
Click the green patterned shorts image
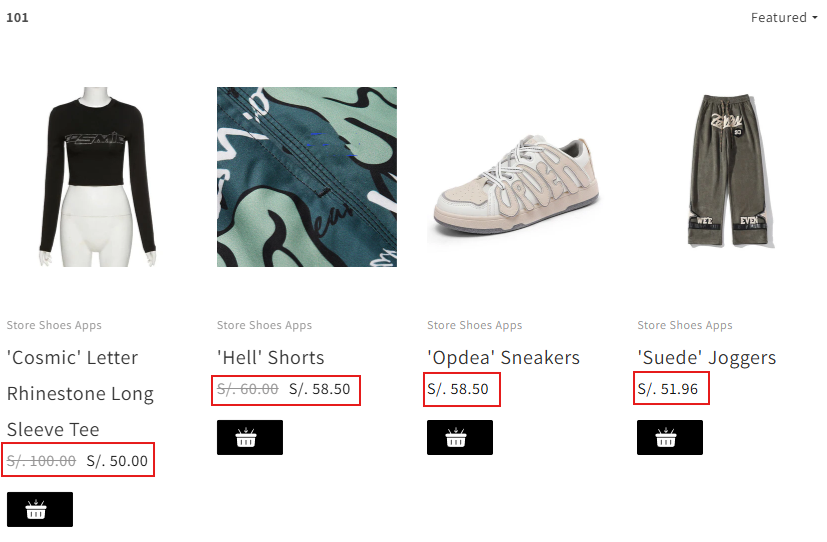(x=307, y=177)
